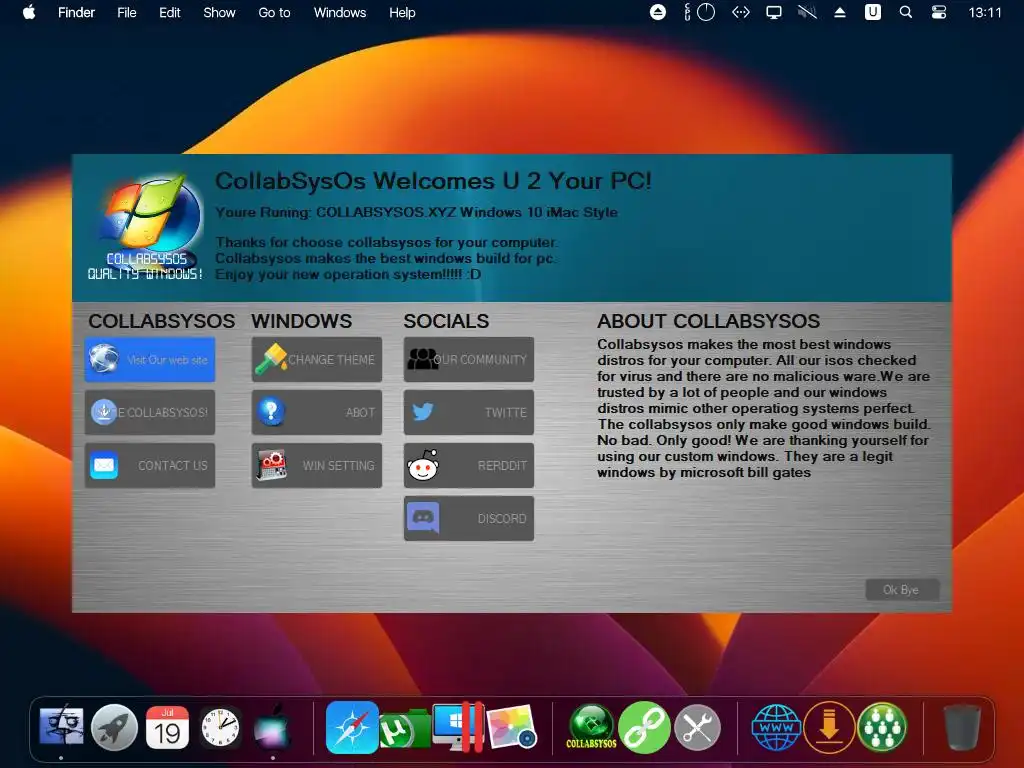Open the Windows monitor icon in dock
Image resolution: width=1024 pixels, height=768 pixels.
coord(458,726)
